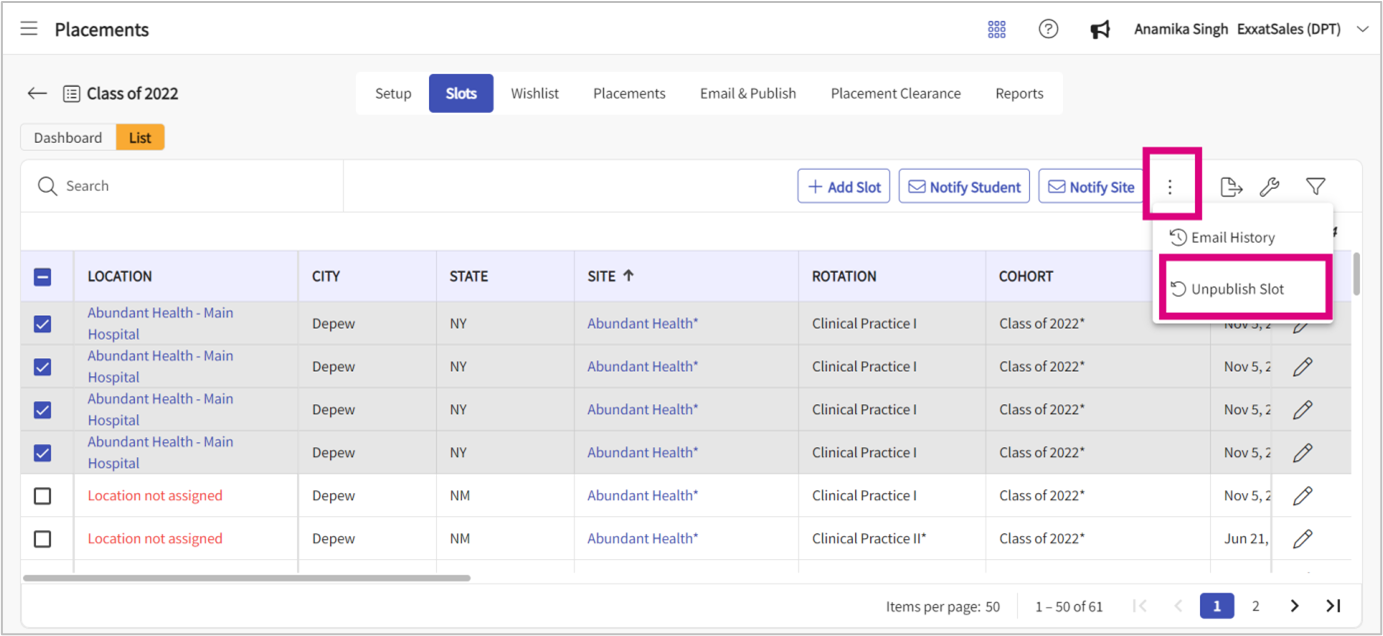1383x636 pixels.
Task: Click the announcements megaphone icon
Action: 1100,30
